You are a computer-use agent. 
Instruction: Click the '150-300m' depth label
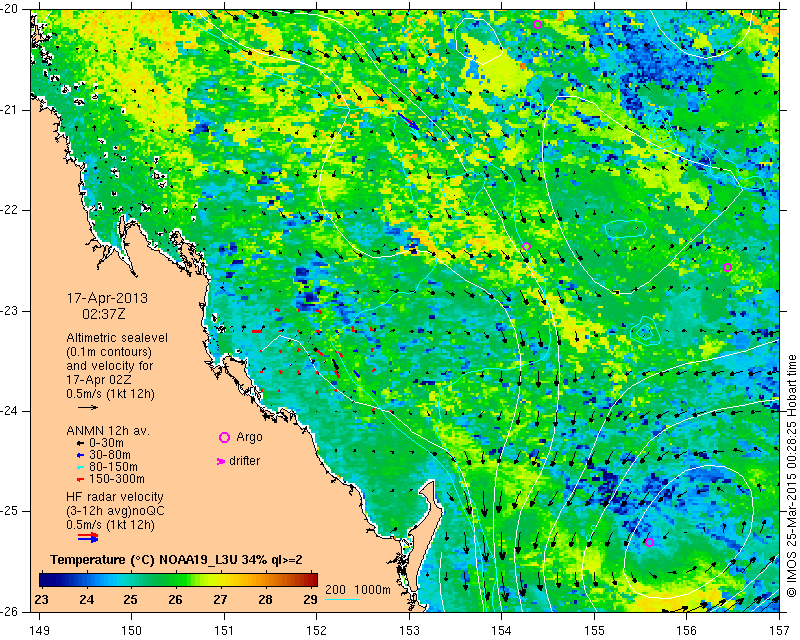[116, 479]
